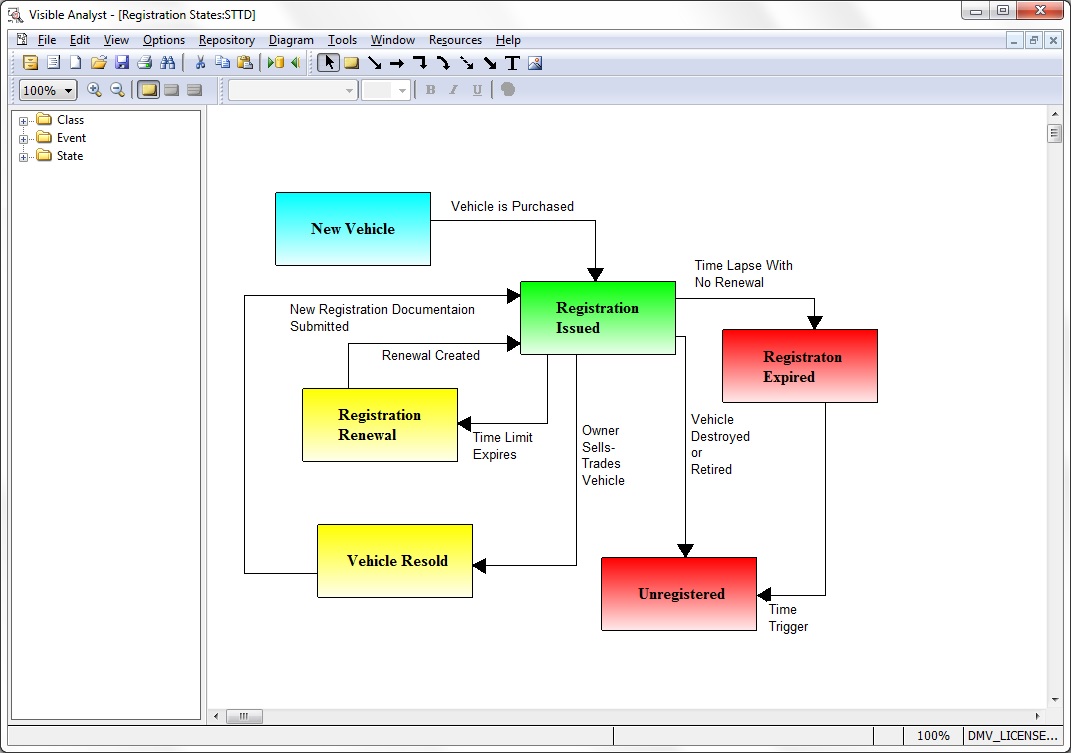Expand the State folder
1071x753 pixels.
click(23, 156)
